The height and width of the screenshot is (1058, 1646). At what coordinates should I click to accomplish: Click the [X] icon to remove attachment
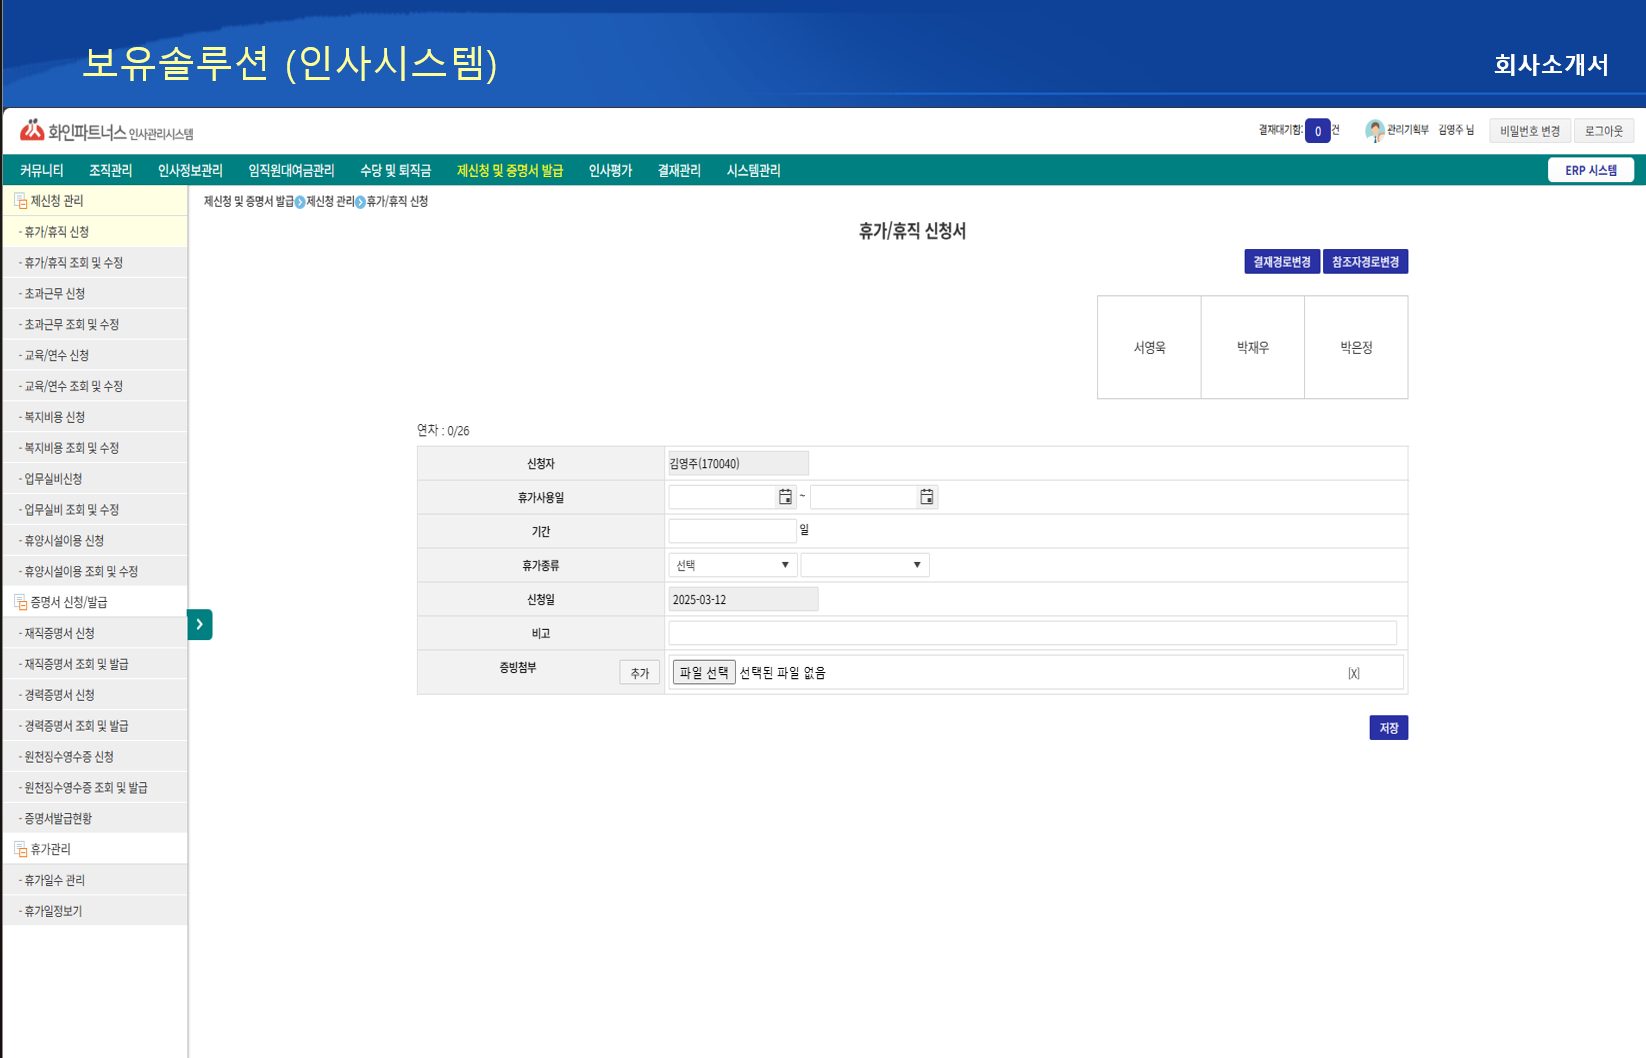point(1354,672)
